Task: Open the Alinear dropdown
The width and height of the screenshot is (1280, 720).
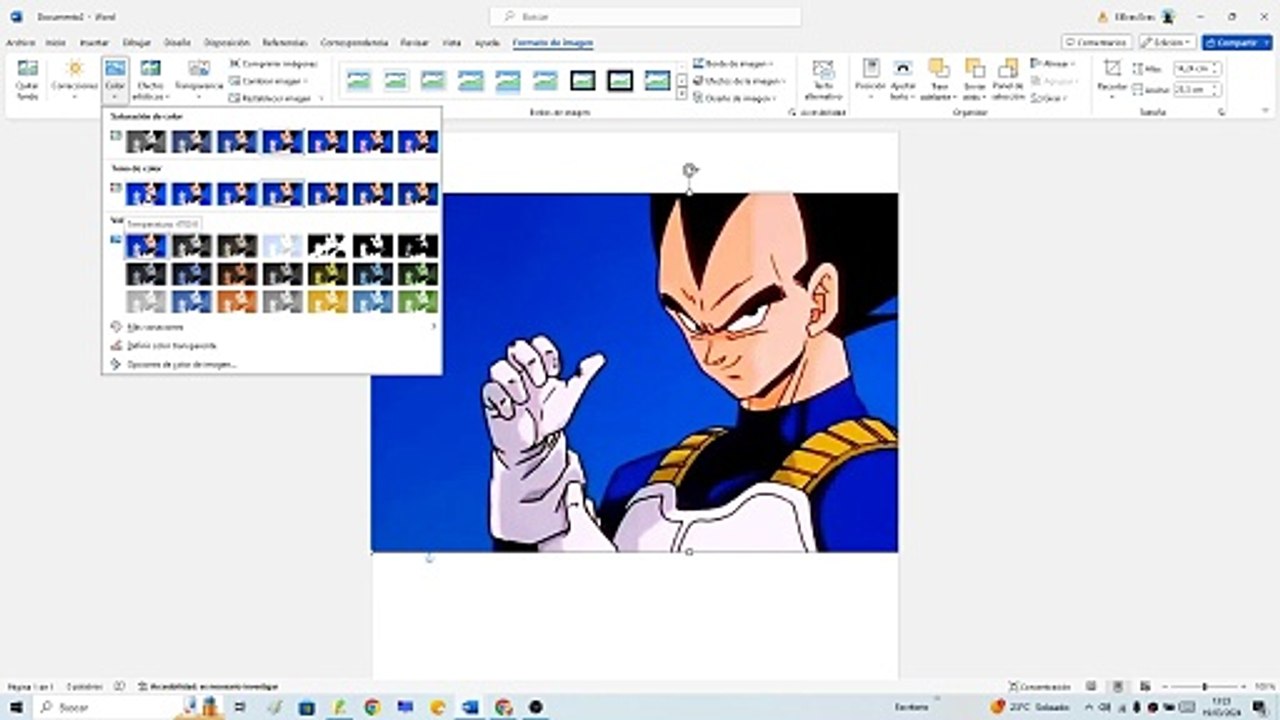Action: 1052,64
